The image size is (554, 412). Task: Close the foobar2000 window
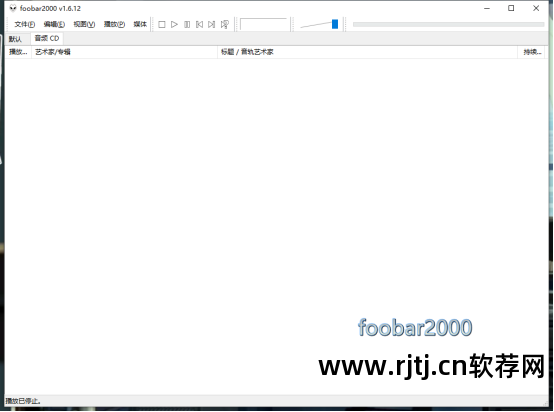[536, 8]
